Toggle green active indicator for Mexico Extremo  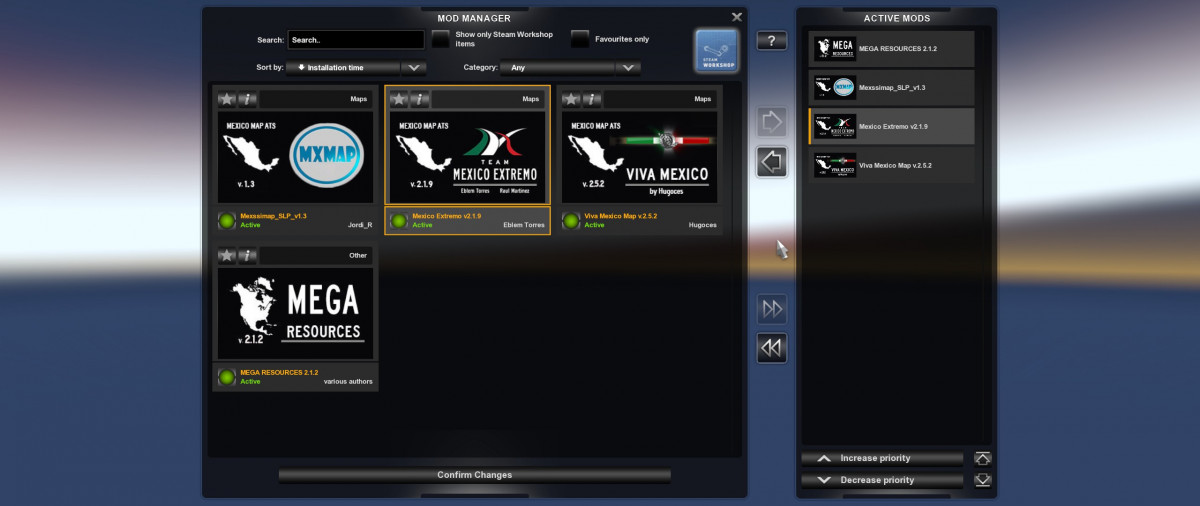click(399, 221)
